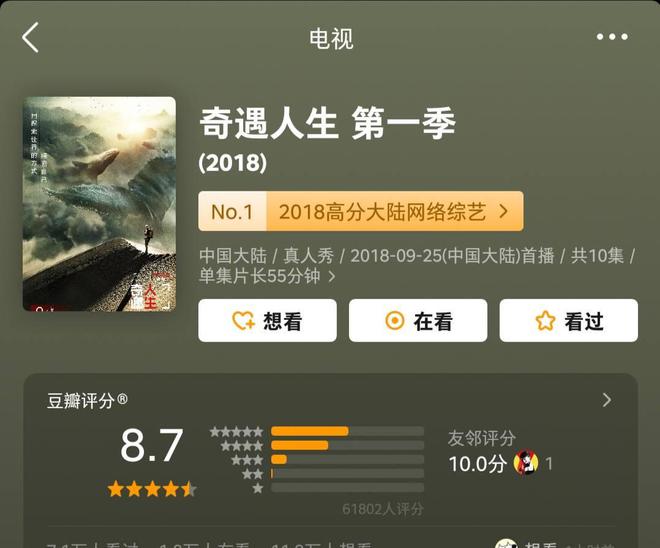Open the 奇遇人生 poster thumbnail
Viewport: 660px width, 548px height.
point(99,204)
